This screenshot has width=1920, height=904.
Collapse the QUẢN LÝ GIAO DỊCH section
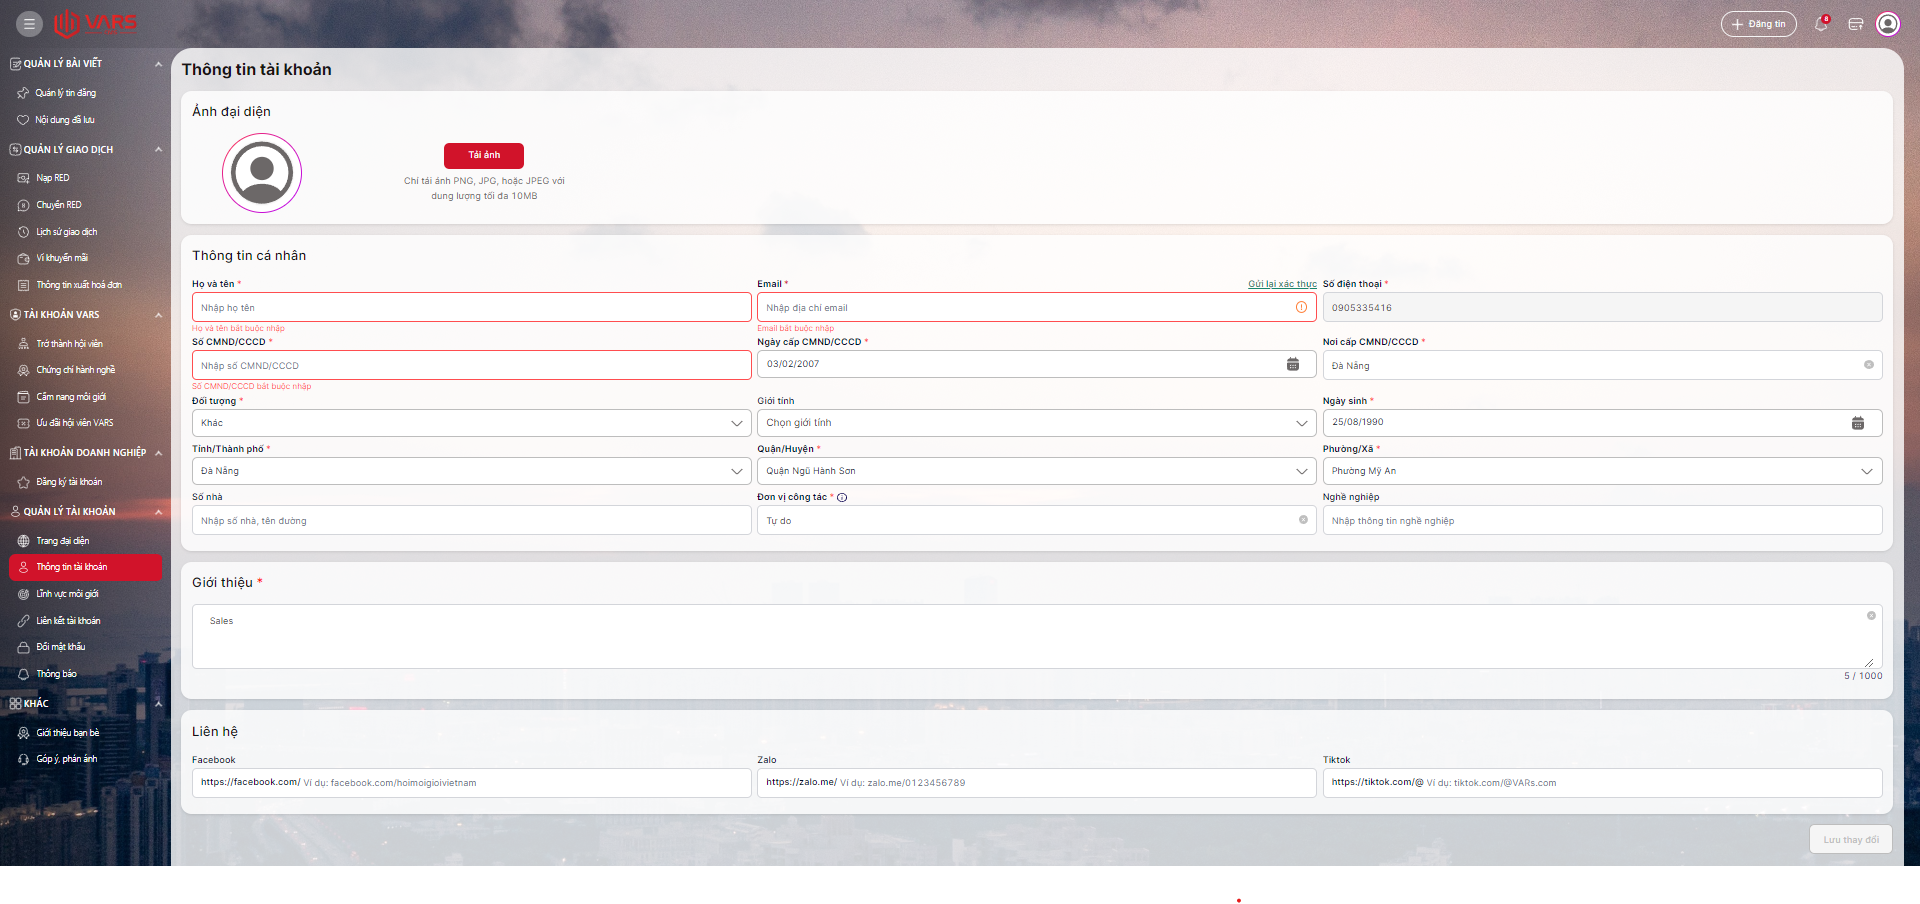coord(158,150)
